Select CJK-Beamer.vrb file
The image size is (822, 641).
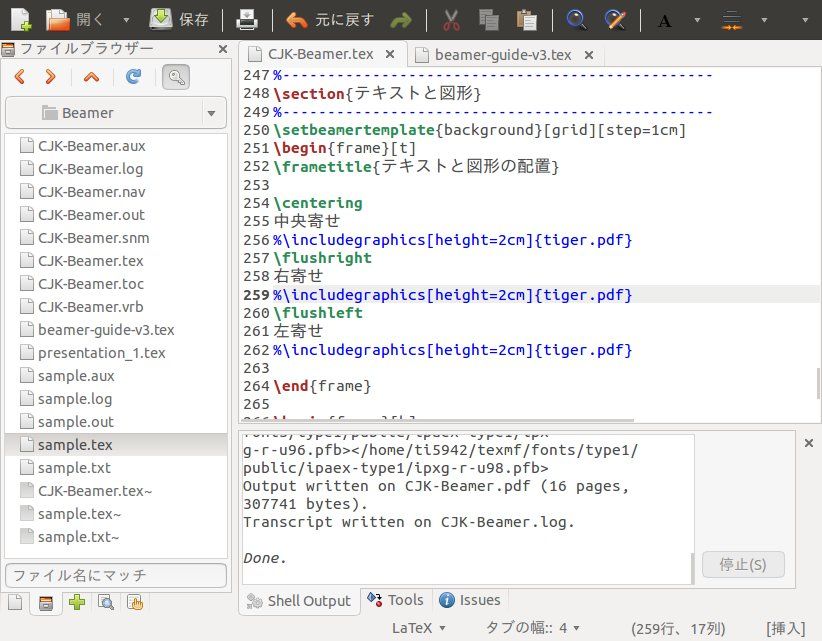[116, 307]
